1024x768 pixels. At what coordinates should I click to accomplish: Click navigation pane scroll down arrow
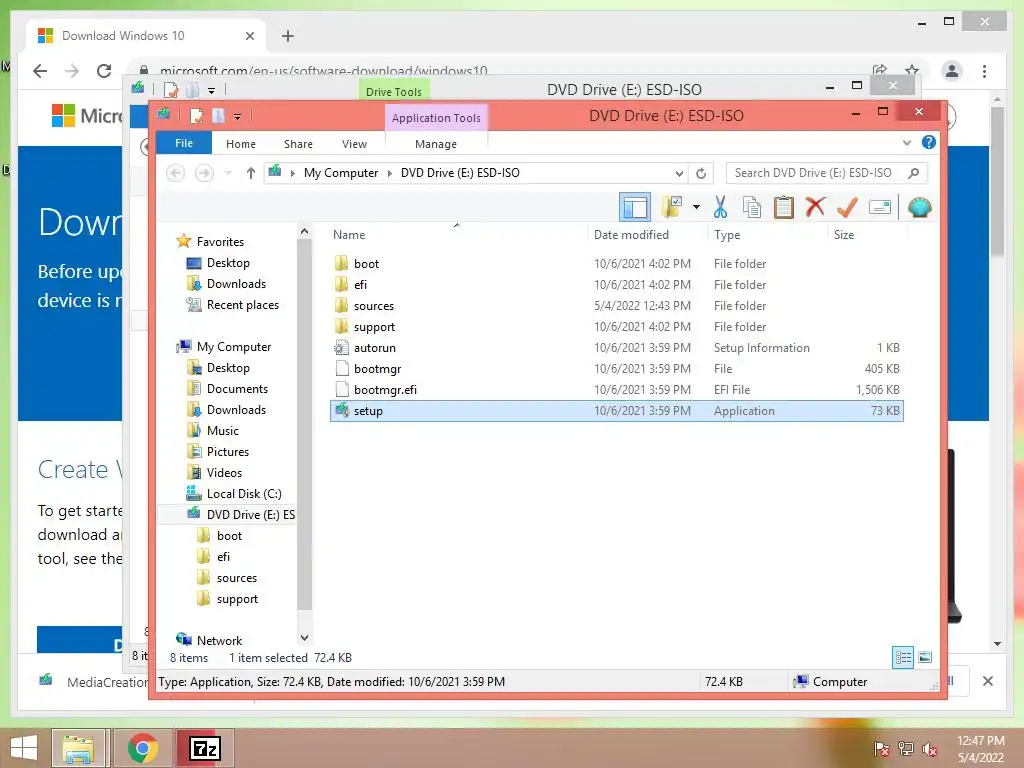pos(304,637)
